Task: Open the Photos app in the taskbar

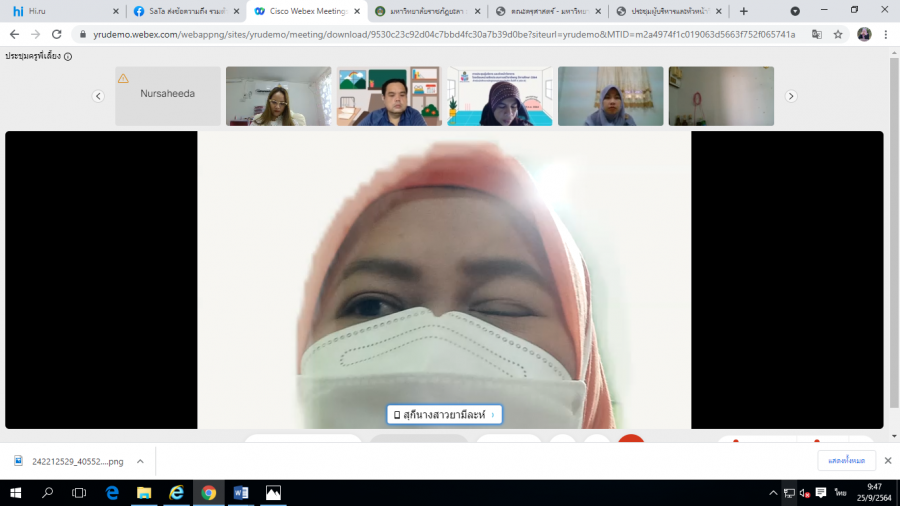Action: click(273, 493)
